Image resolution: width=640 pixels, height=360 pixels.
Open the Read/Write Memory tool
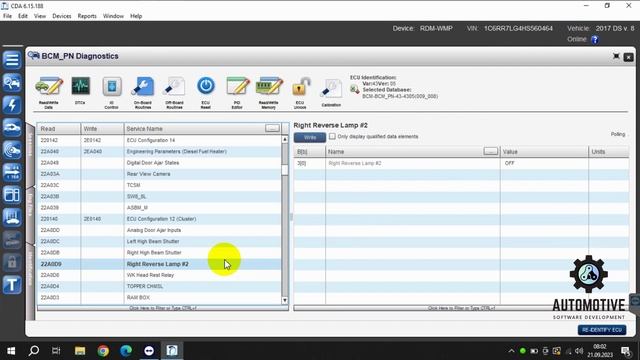point(269,93)
